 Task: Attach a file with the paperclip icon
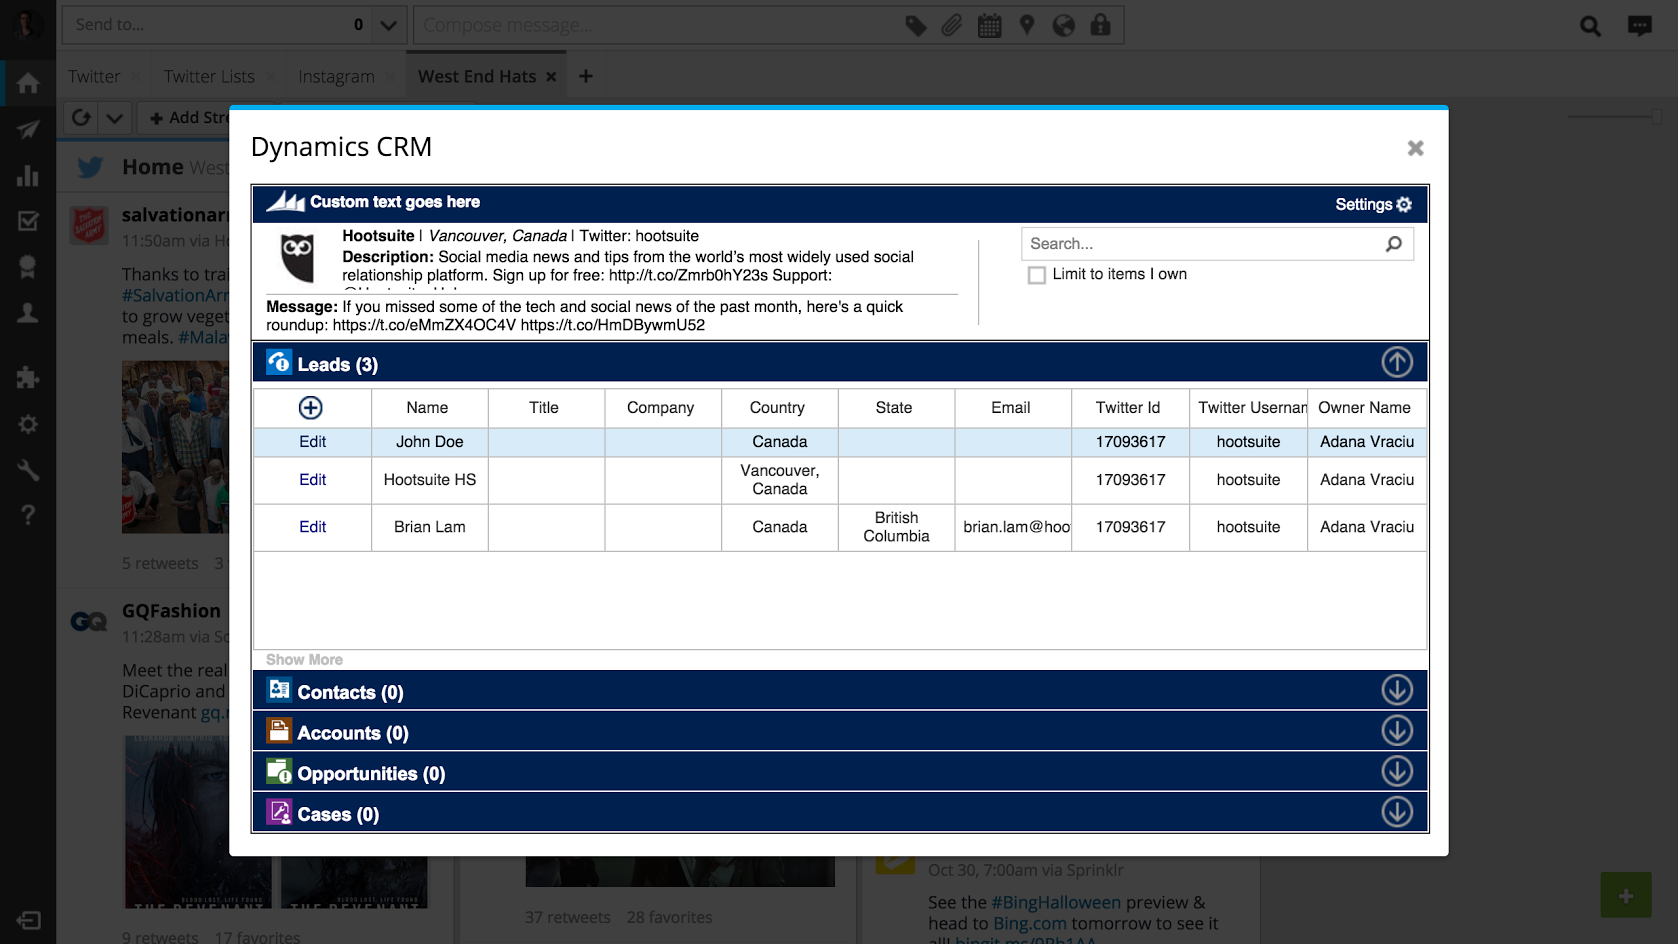click(951, 25)
